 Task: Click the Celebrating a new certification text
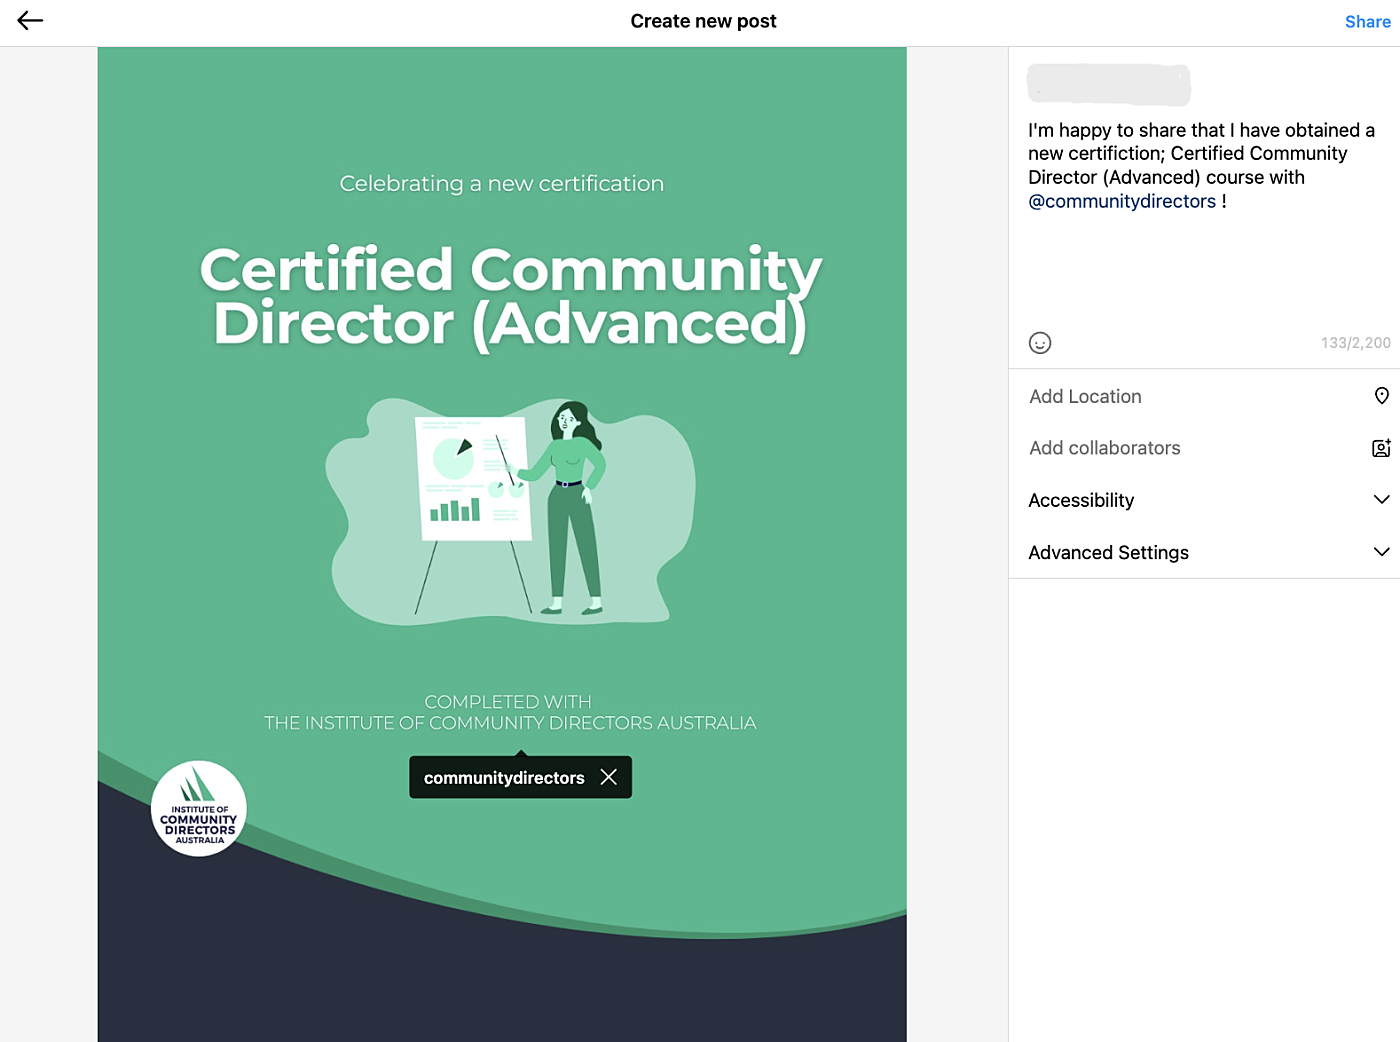(x=501, y=184)
